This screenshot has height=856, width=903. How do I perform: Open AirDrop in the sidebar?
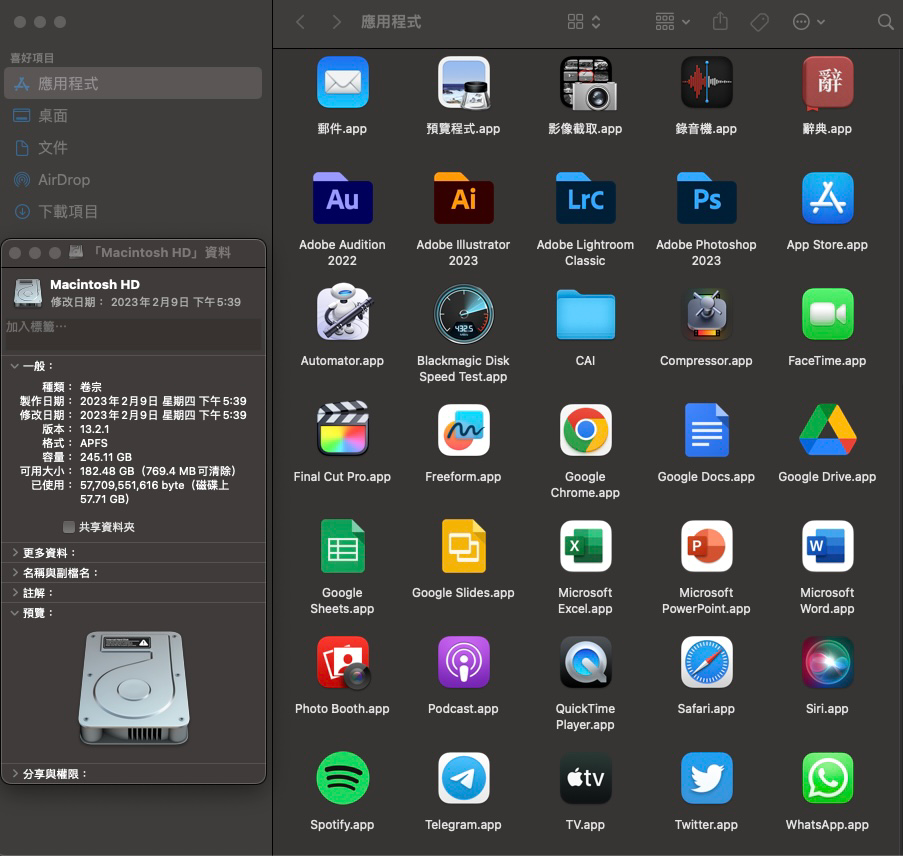[133, 180]
